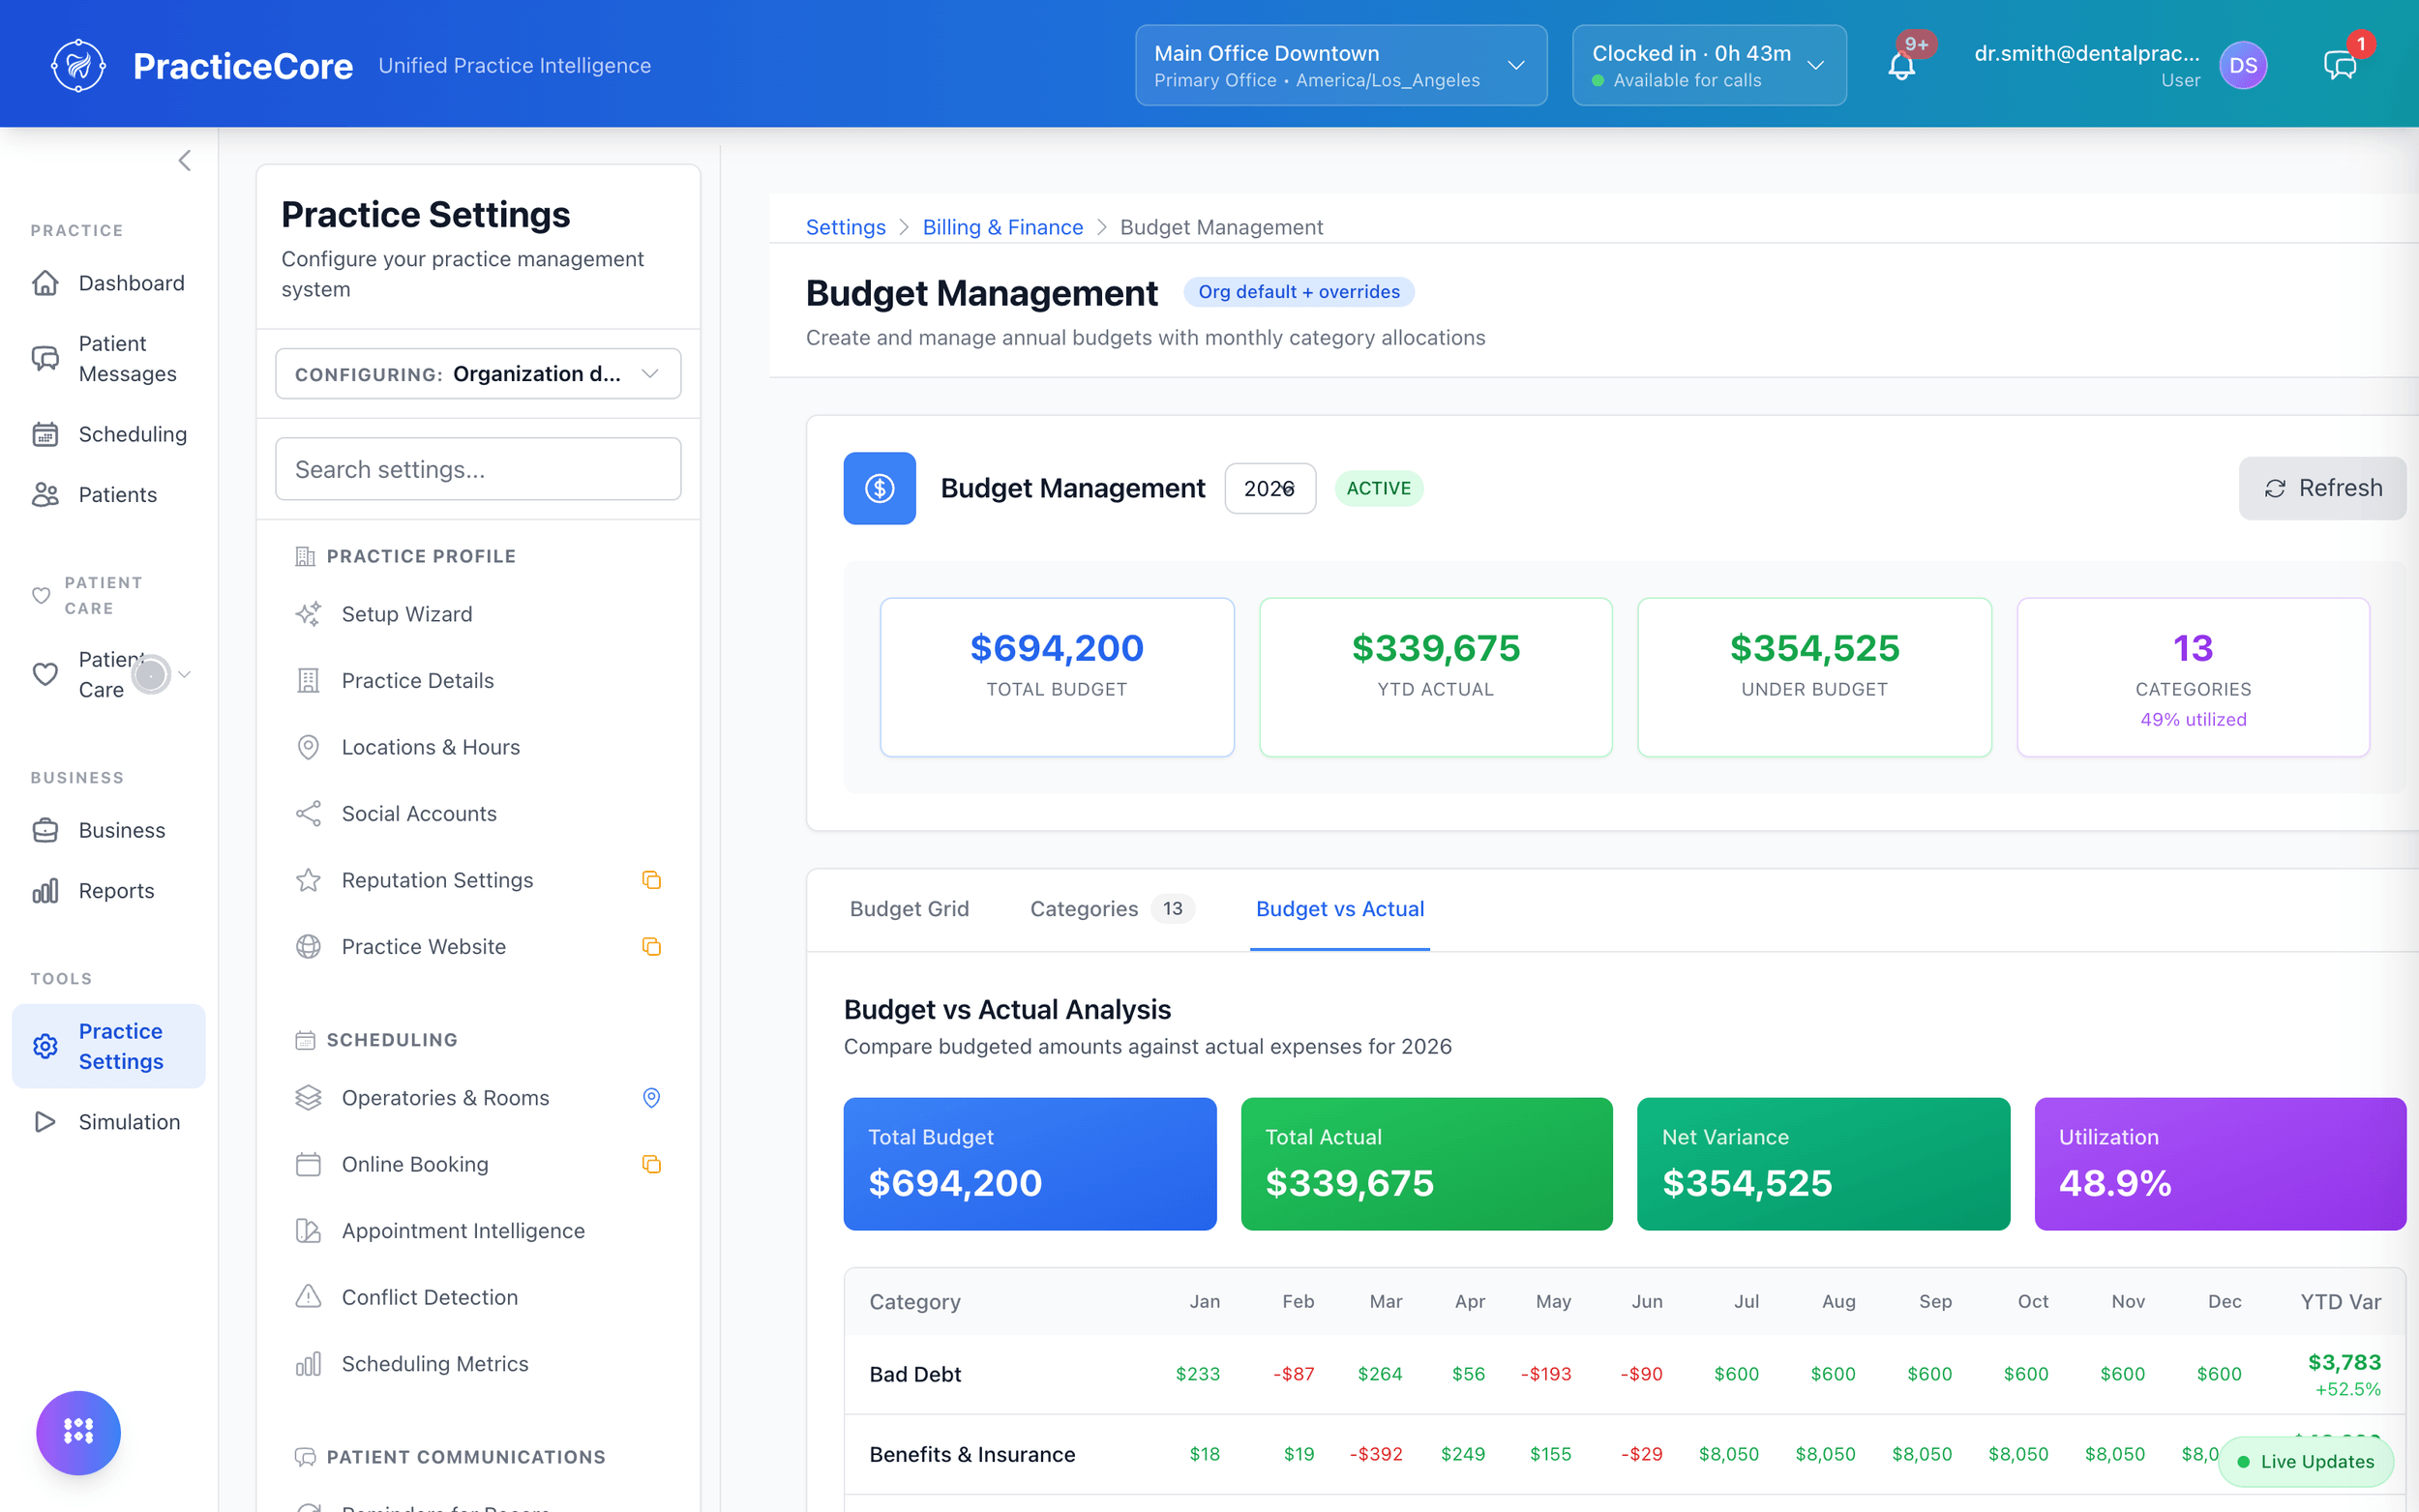Open Appointment Intelligence settings
2419x1512 pixels.
478,1230
